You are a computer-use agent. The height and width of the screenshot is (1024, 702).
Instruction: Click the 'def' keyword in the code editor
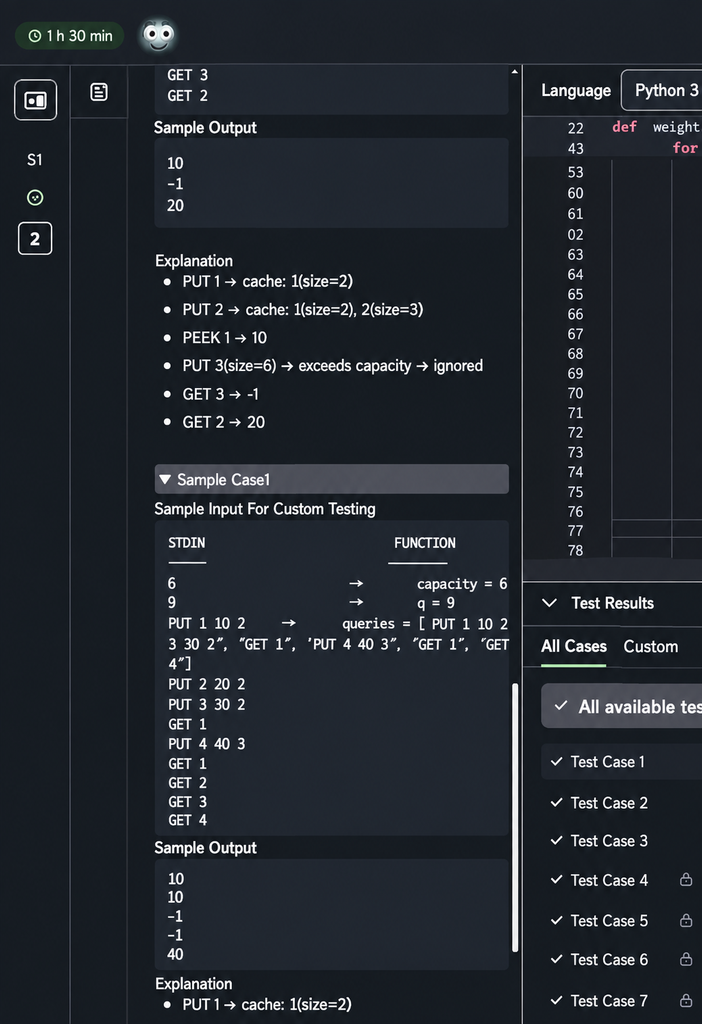point(624,127)
